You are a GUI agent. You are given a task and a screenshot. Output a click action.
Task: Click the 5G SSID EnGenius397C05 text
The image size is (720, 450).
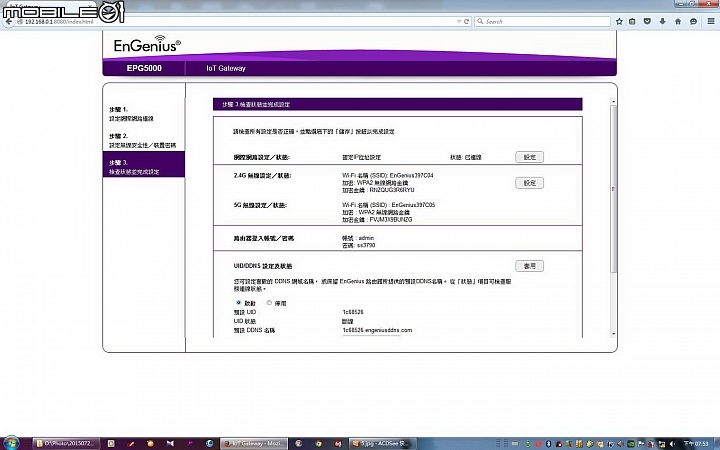pos(413,205)
